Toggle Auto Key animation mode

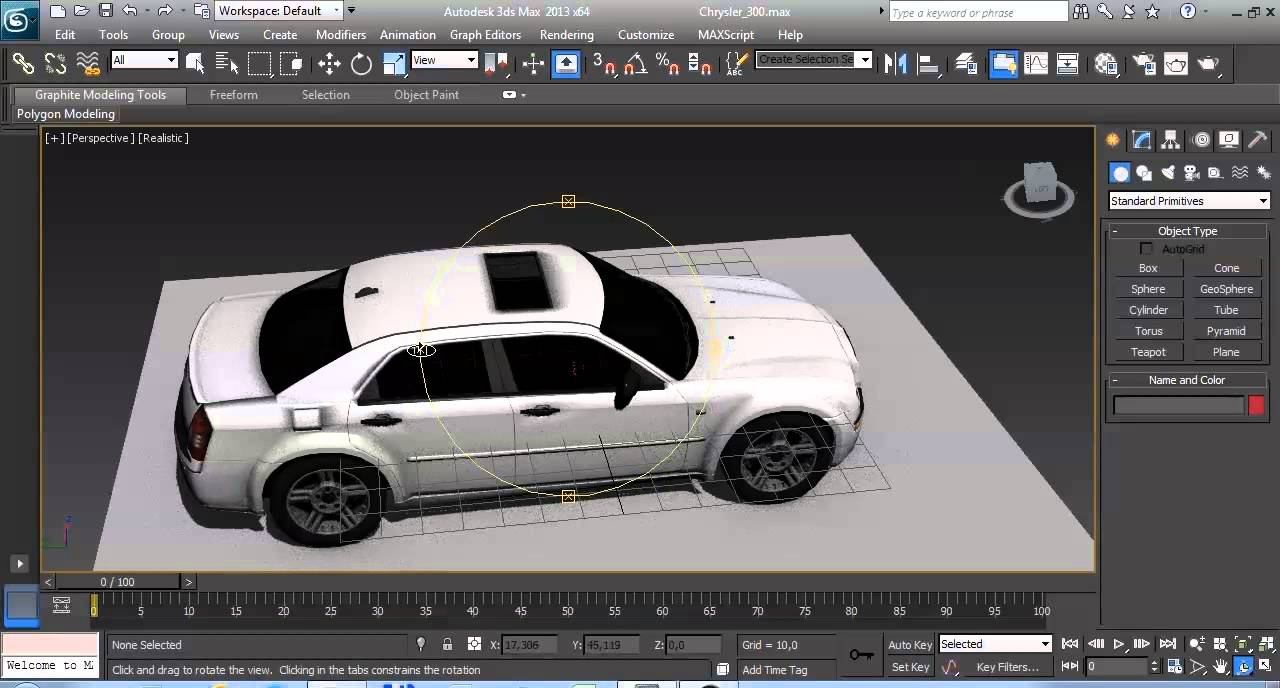[910, 645]
